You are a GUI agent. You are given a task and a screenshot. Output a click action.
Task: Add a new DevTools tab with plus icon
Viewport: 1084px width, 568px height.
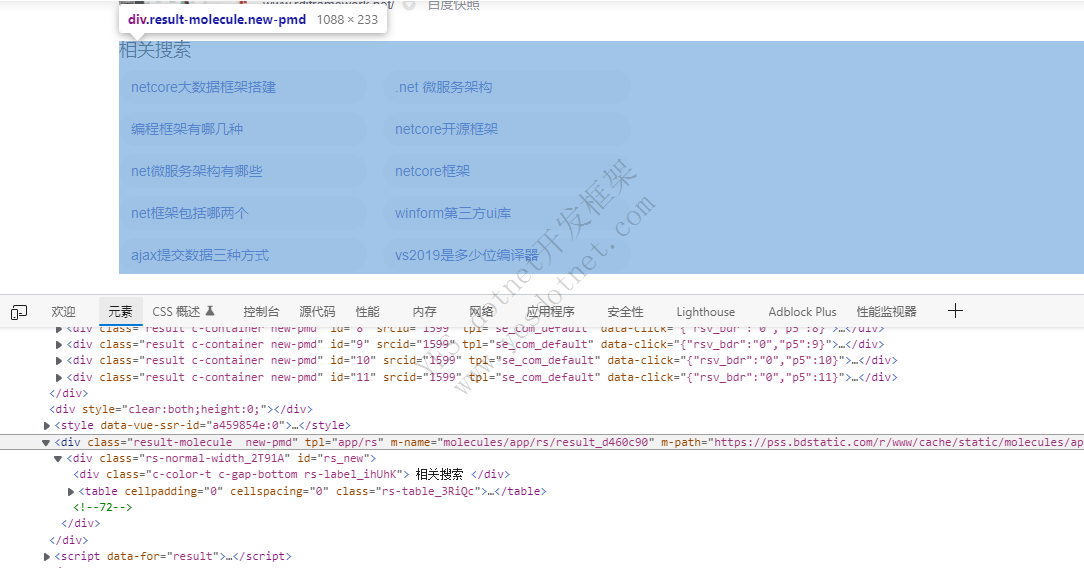coord(955,311)
